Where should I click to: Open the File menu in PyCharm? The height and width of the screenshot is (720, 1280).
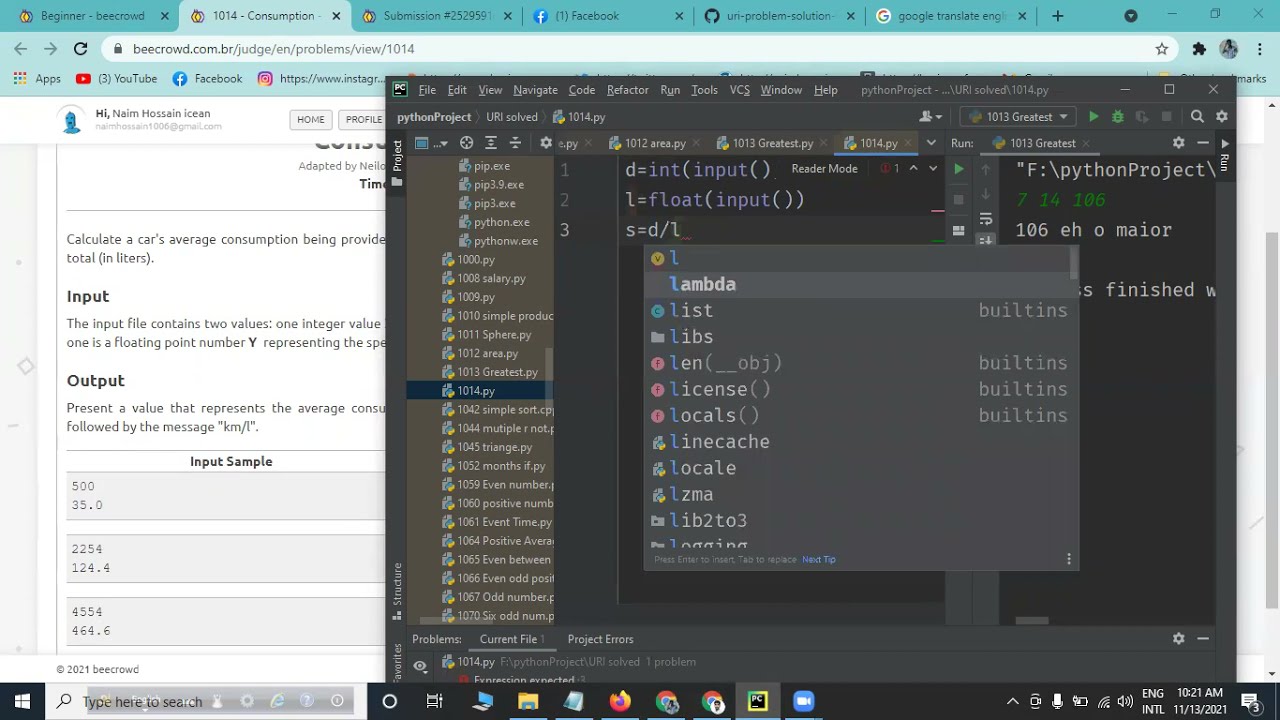tap(427, 90)
